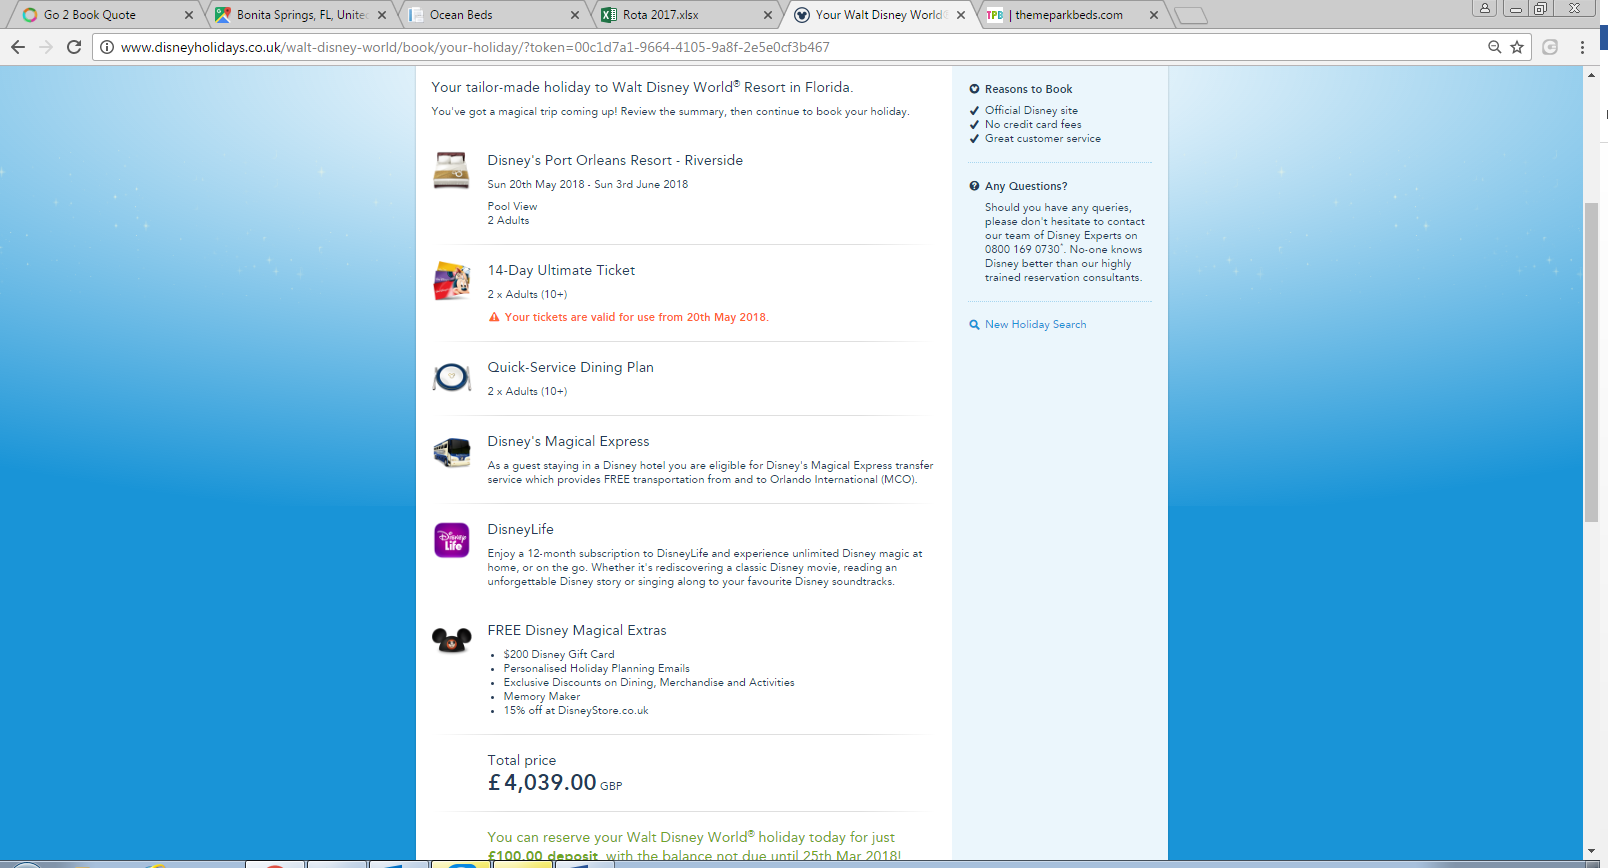1608x868 pixels.
Task: Click the browser forward arrow
Action: tap(46, 47)
